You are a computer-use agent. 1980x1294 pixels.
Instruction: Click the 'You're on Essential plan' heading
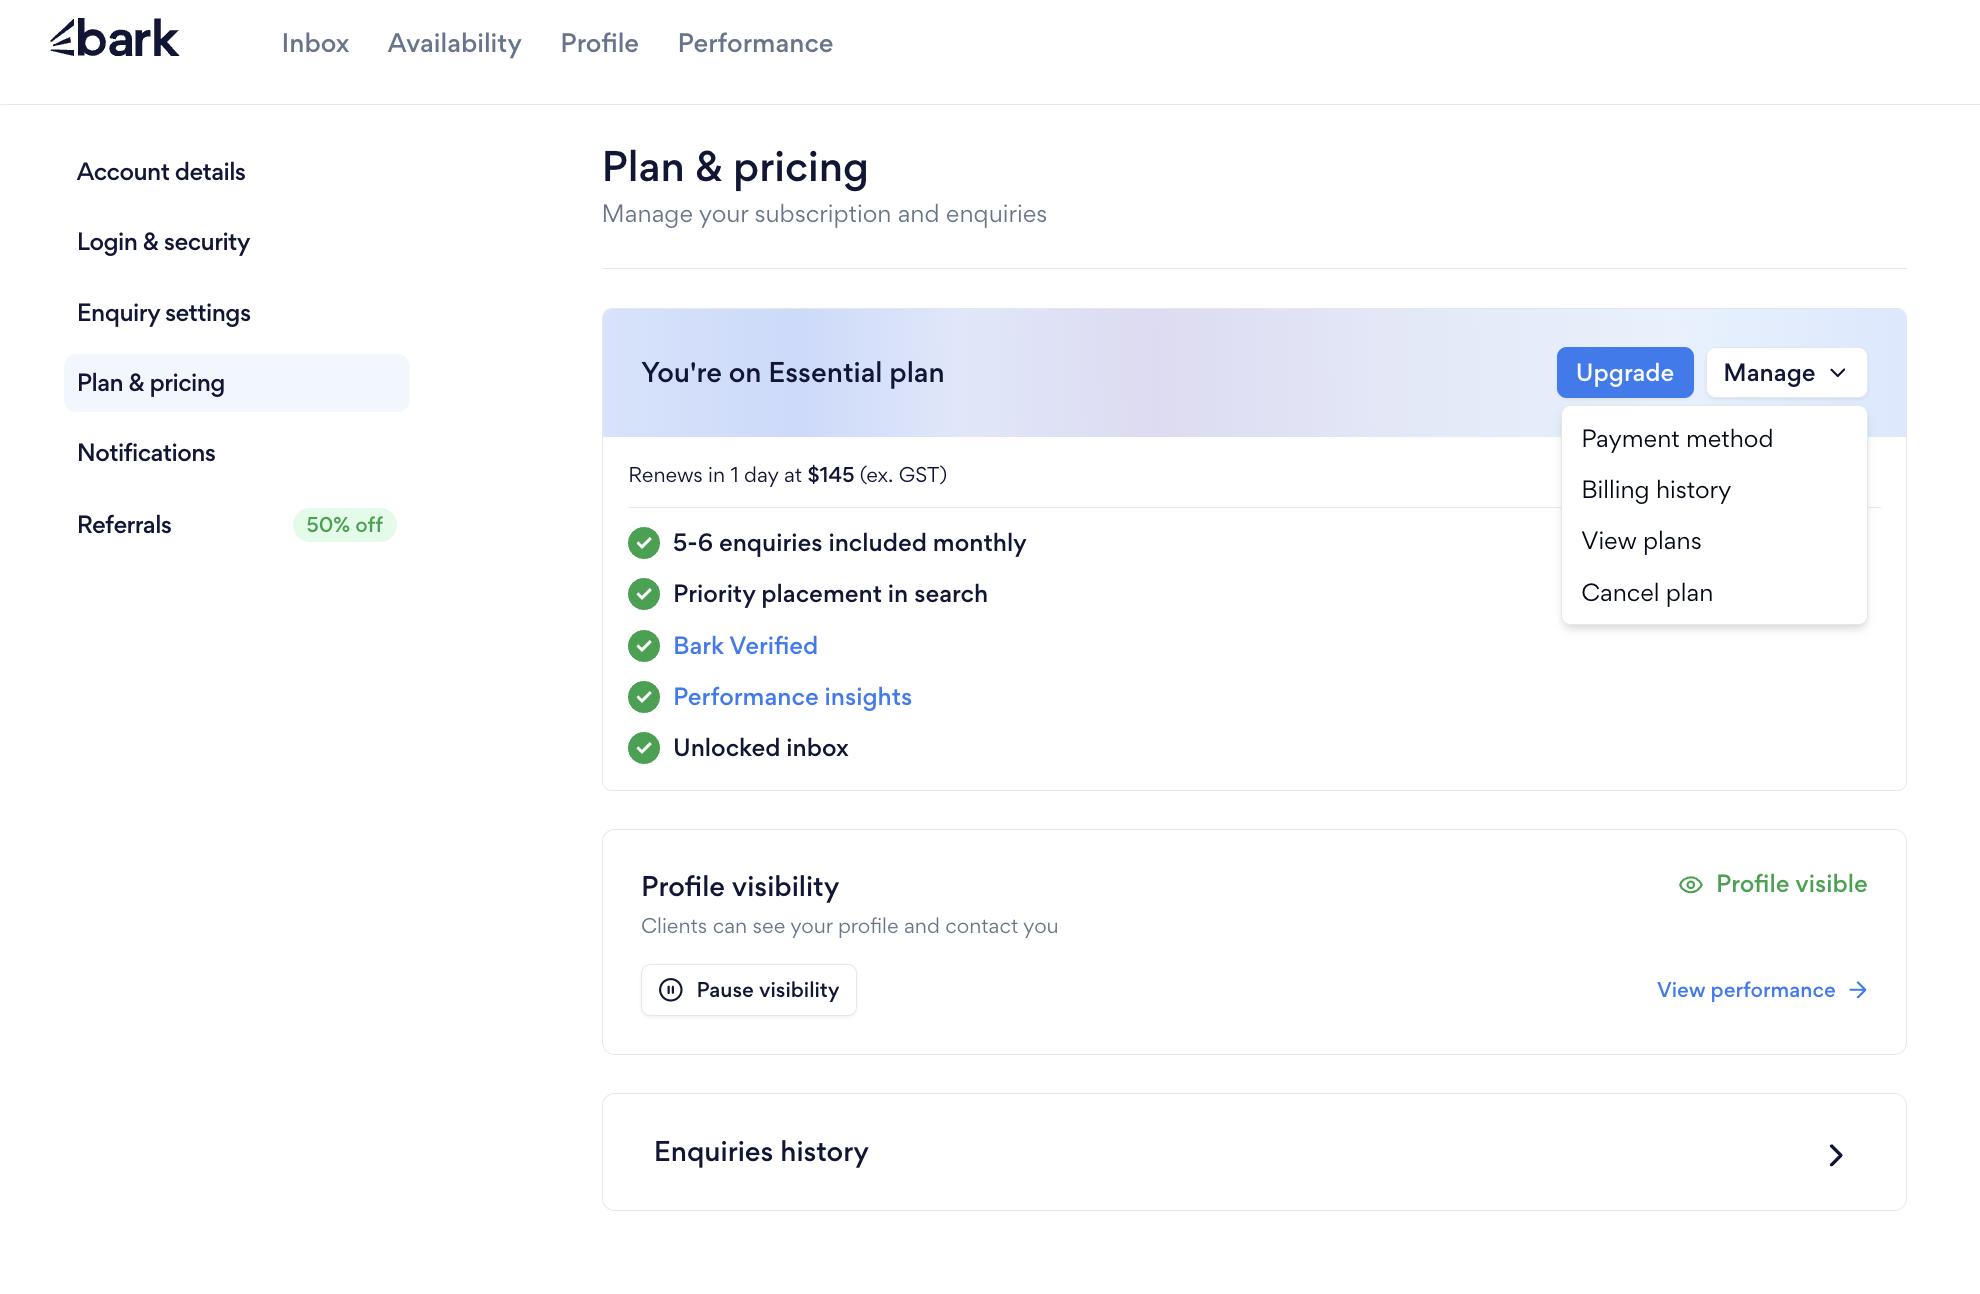(792, 373)
